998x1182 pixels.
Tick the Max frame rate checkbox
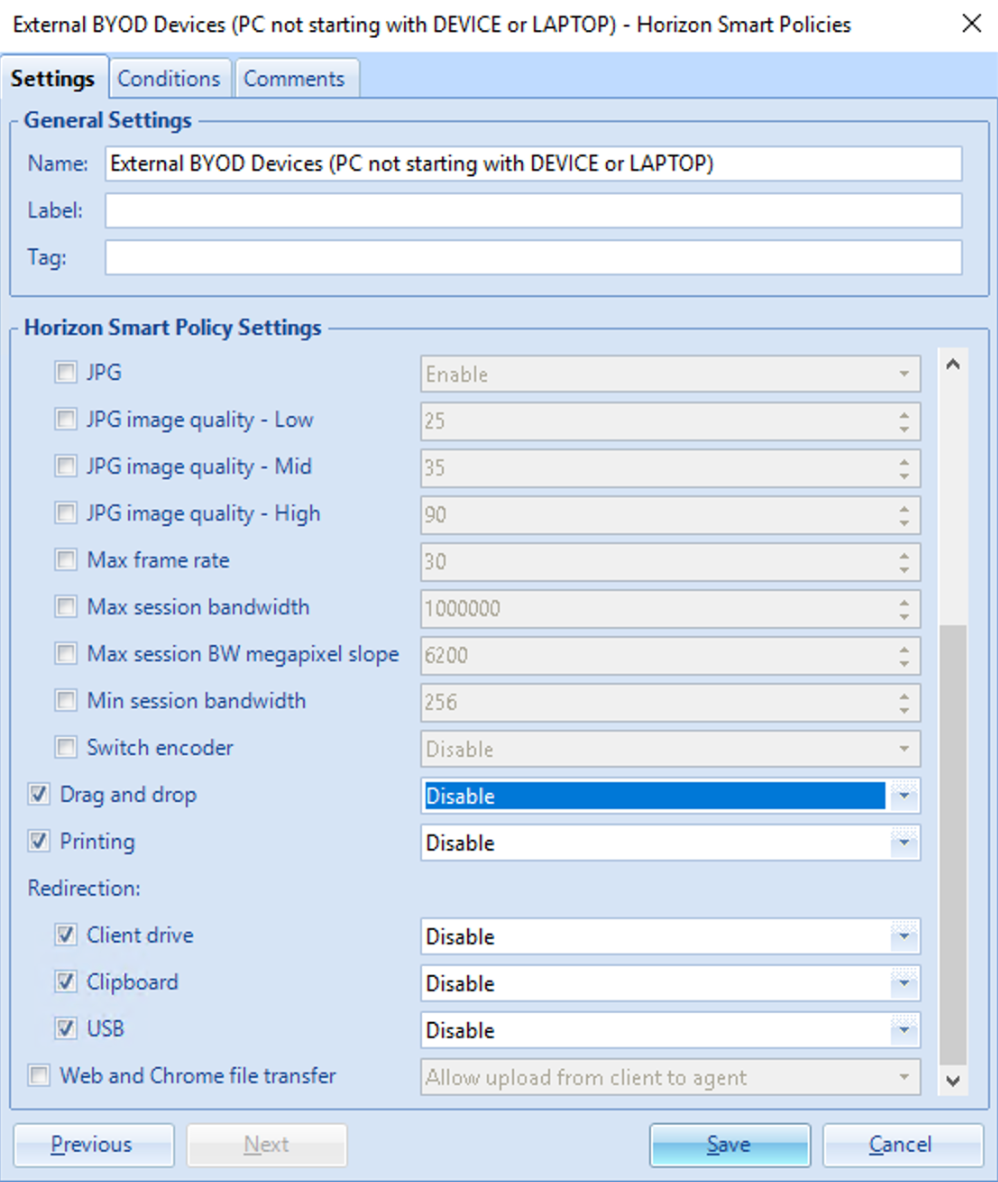66,560
